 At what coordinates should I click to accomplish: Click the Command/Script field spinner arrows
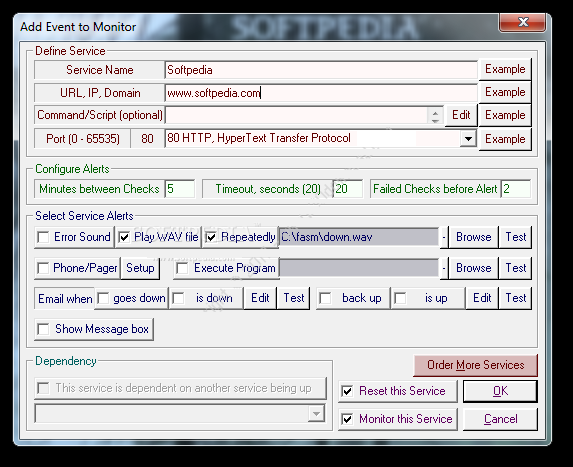[435, 116]
